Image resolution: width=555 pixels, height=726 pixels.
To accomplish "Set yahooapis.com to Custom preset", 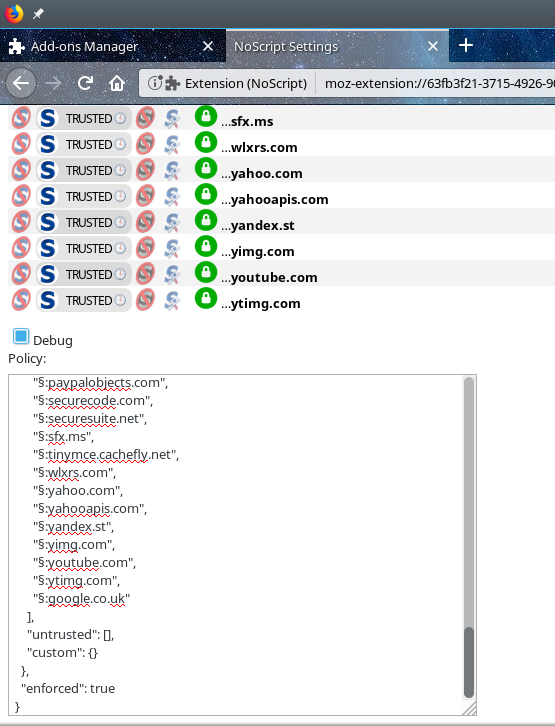I will (x=172, y=196).
